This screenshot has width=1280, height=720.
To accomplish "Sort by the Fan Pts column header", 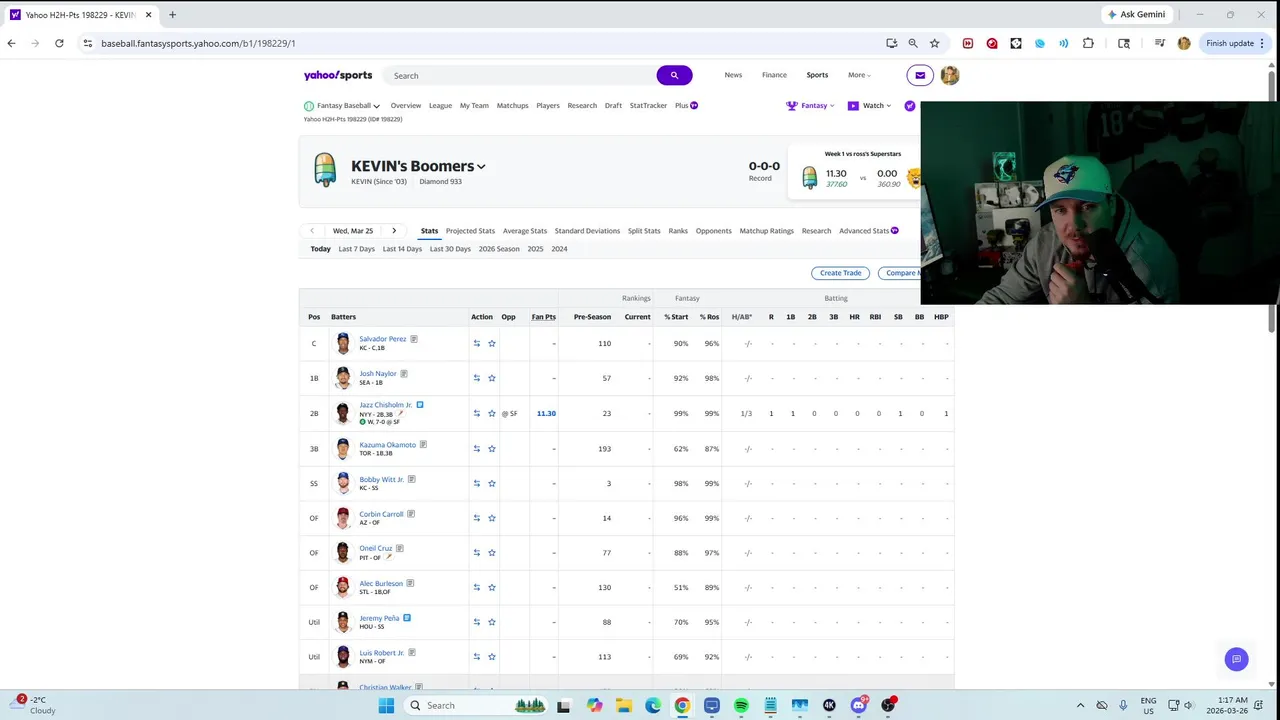I will tap(543, 317).
